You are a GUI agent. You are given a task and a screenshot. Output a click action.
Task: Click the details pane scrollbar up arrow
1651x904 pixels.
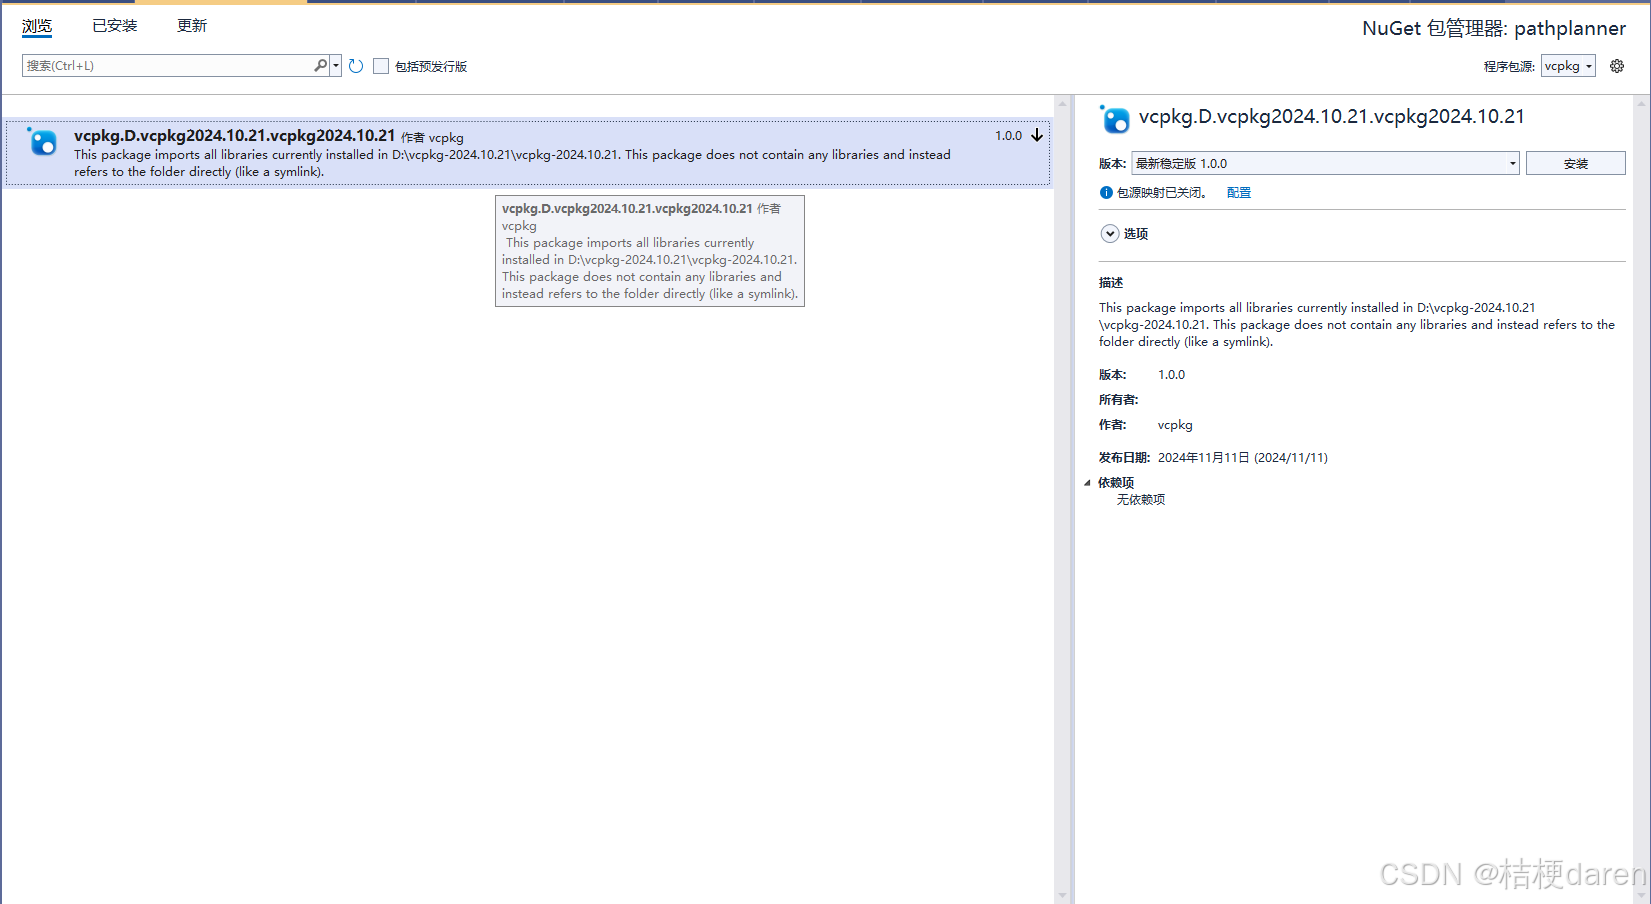[x=1642, y=103]
